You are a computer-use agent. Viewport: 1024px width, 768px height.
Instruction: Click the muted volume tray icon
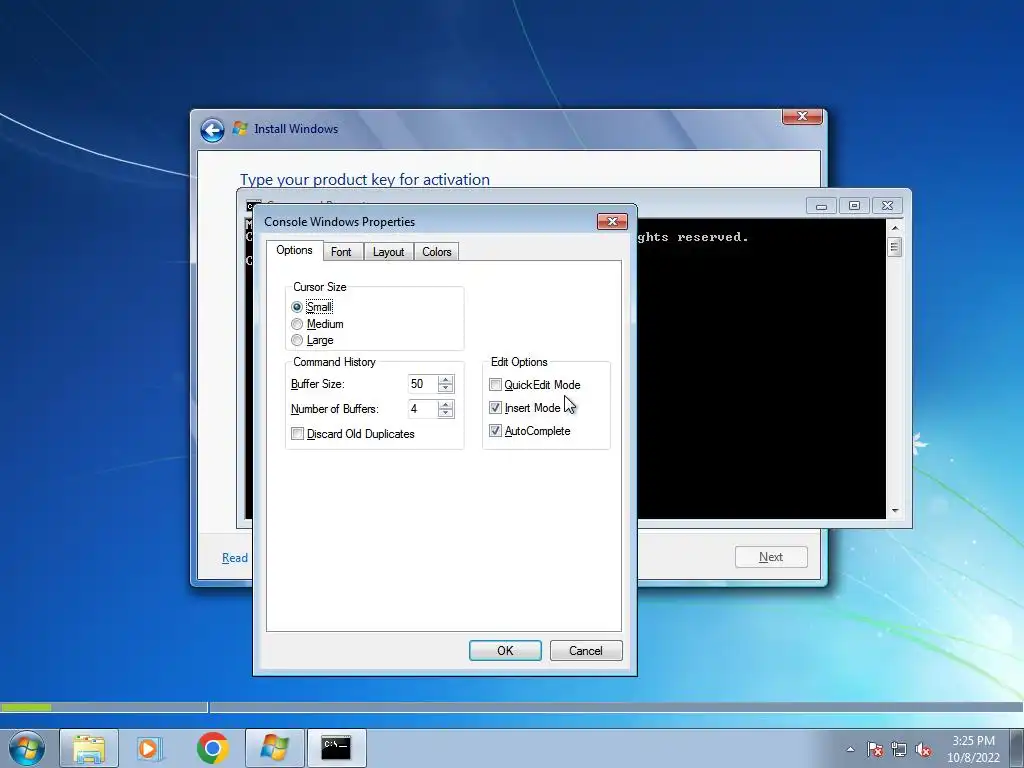[923, 749]
